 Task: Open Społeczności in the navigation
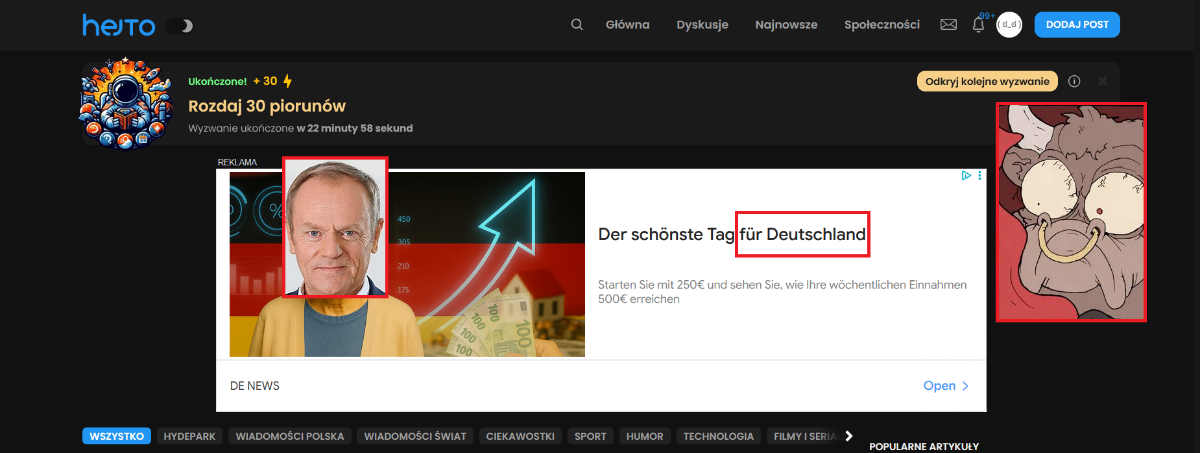click(881, 25)
